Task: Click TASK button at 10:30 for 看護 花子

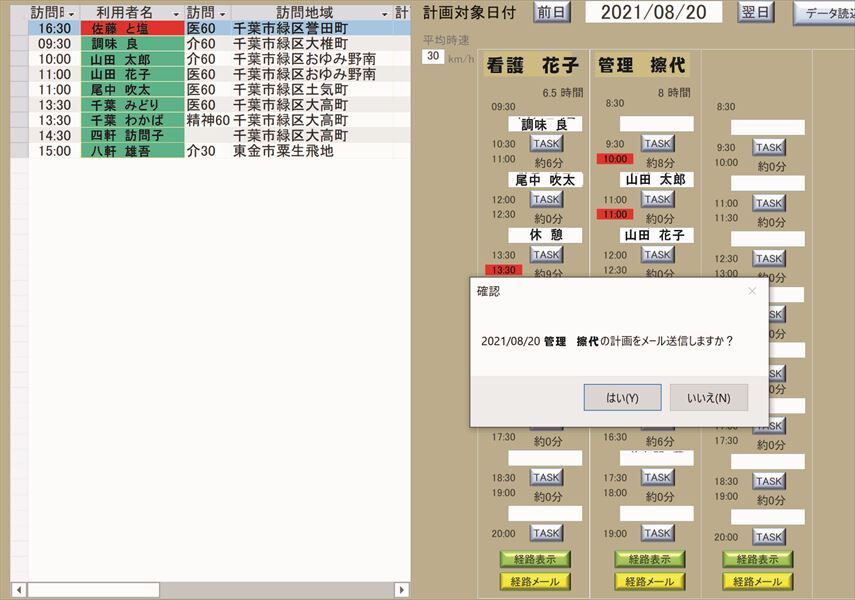Action: 546,143
